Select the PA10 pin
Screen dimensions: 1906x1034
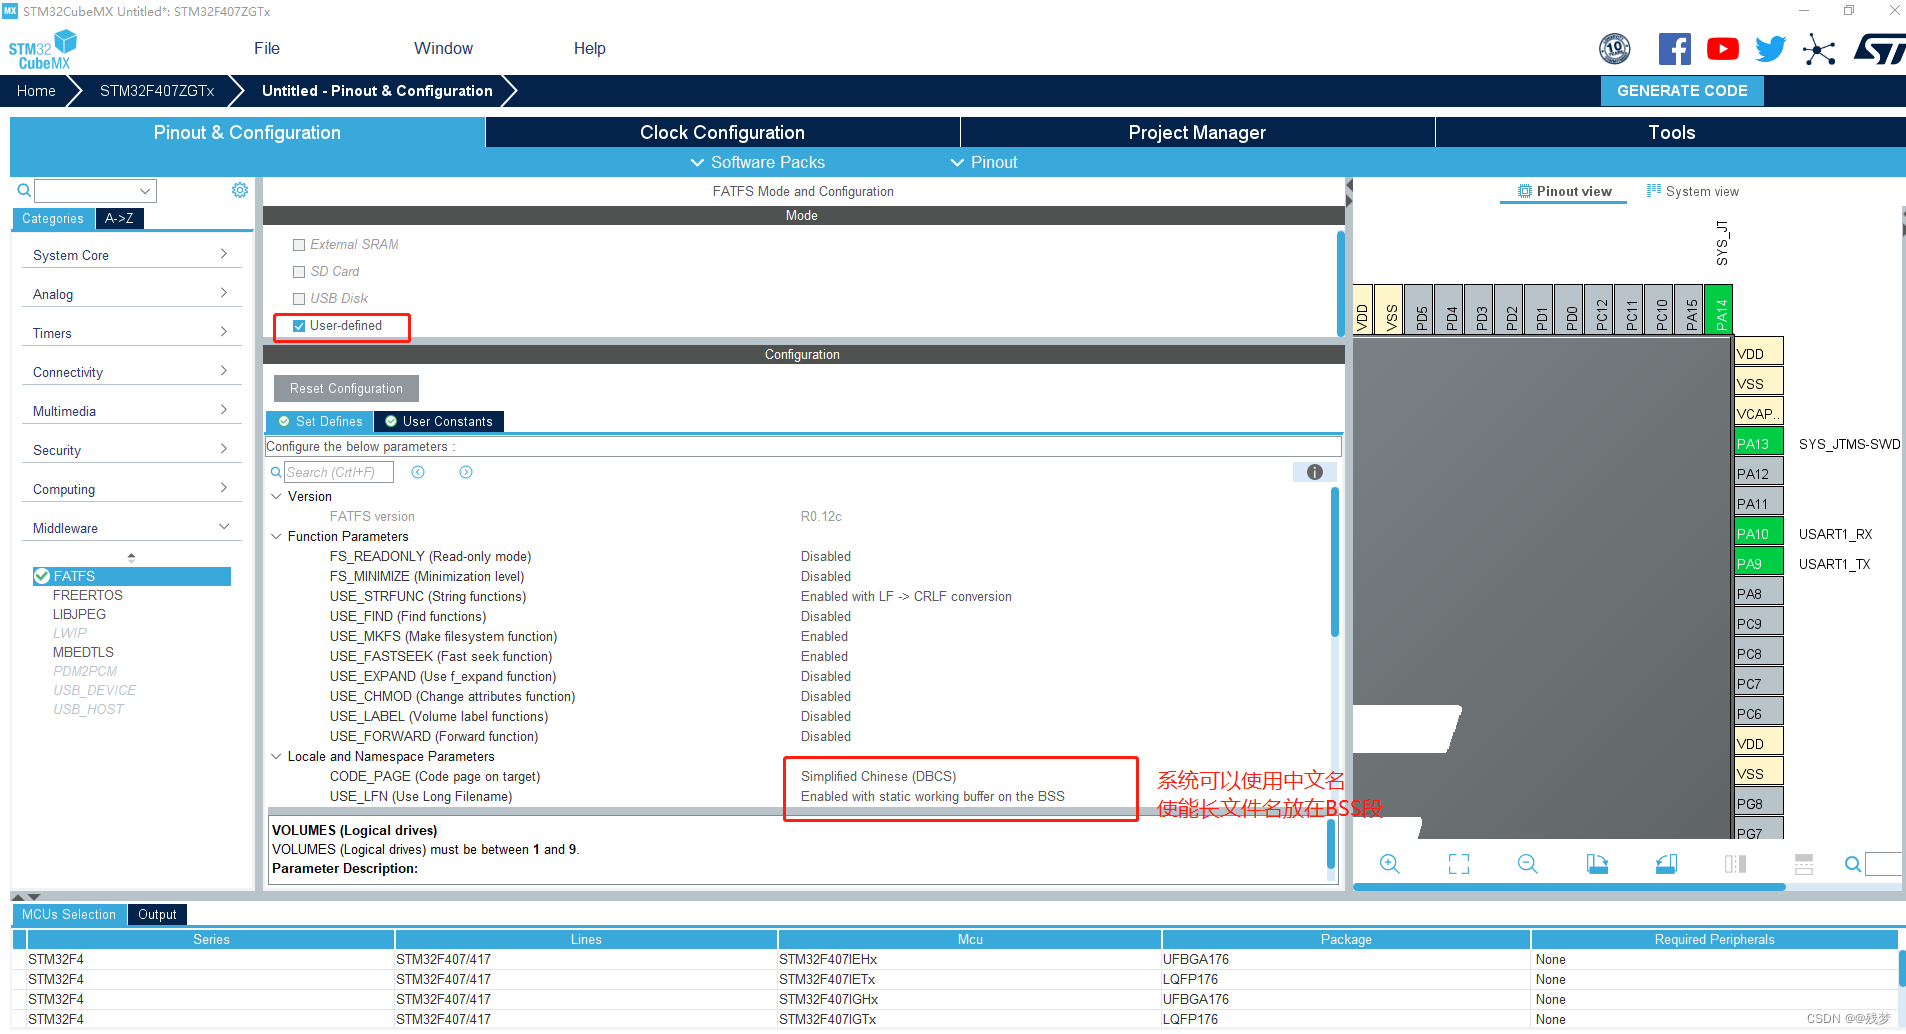click(1759, 534)
